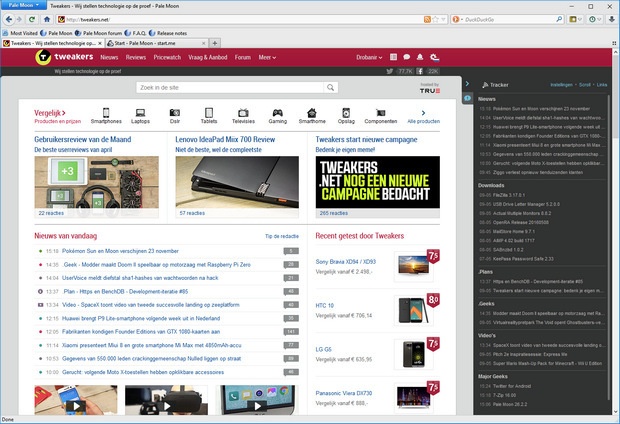Open FileZilla 3.17.0.1 in Tracker downloads
This screenshot has width=620, height=424.
(509, 195)
